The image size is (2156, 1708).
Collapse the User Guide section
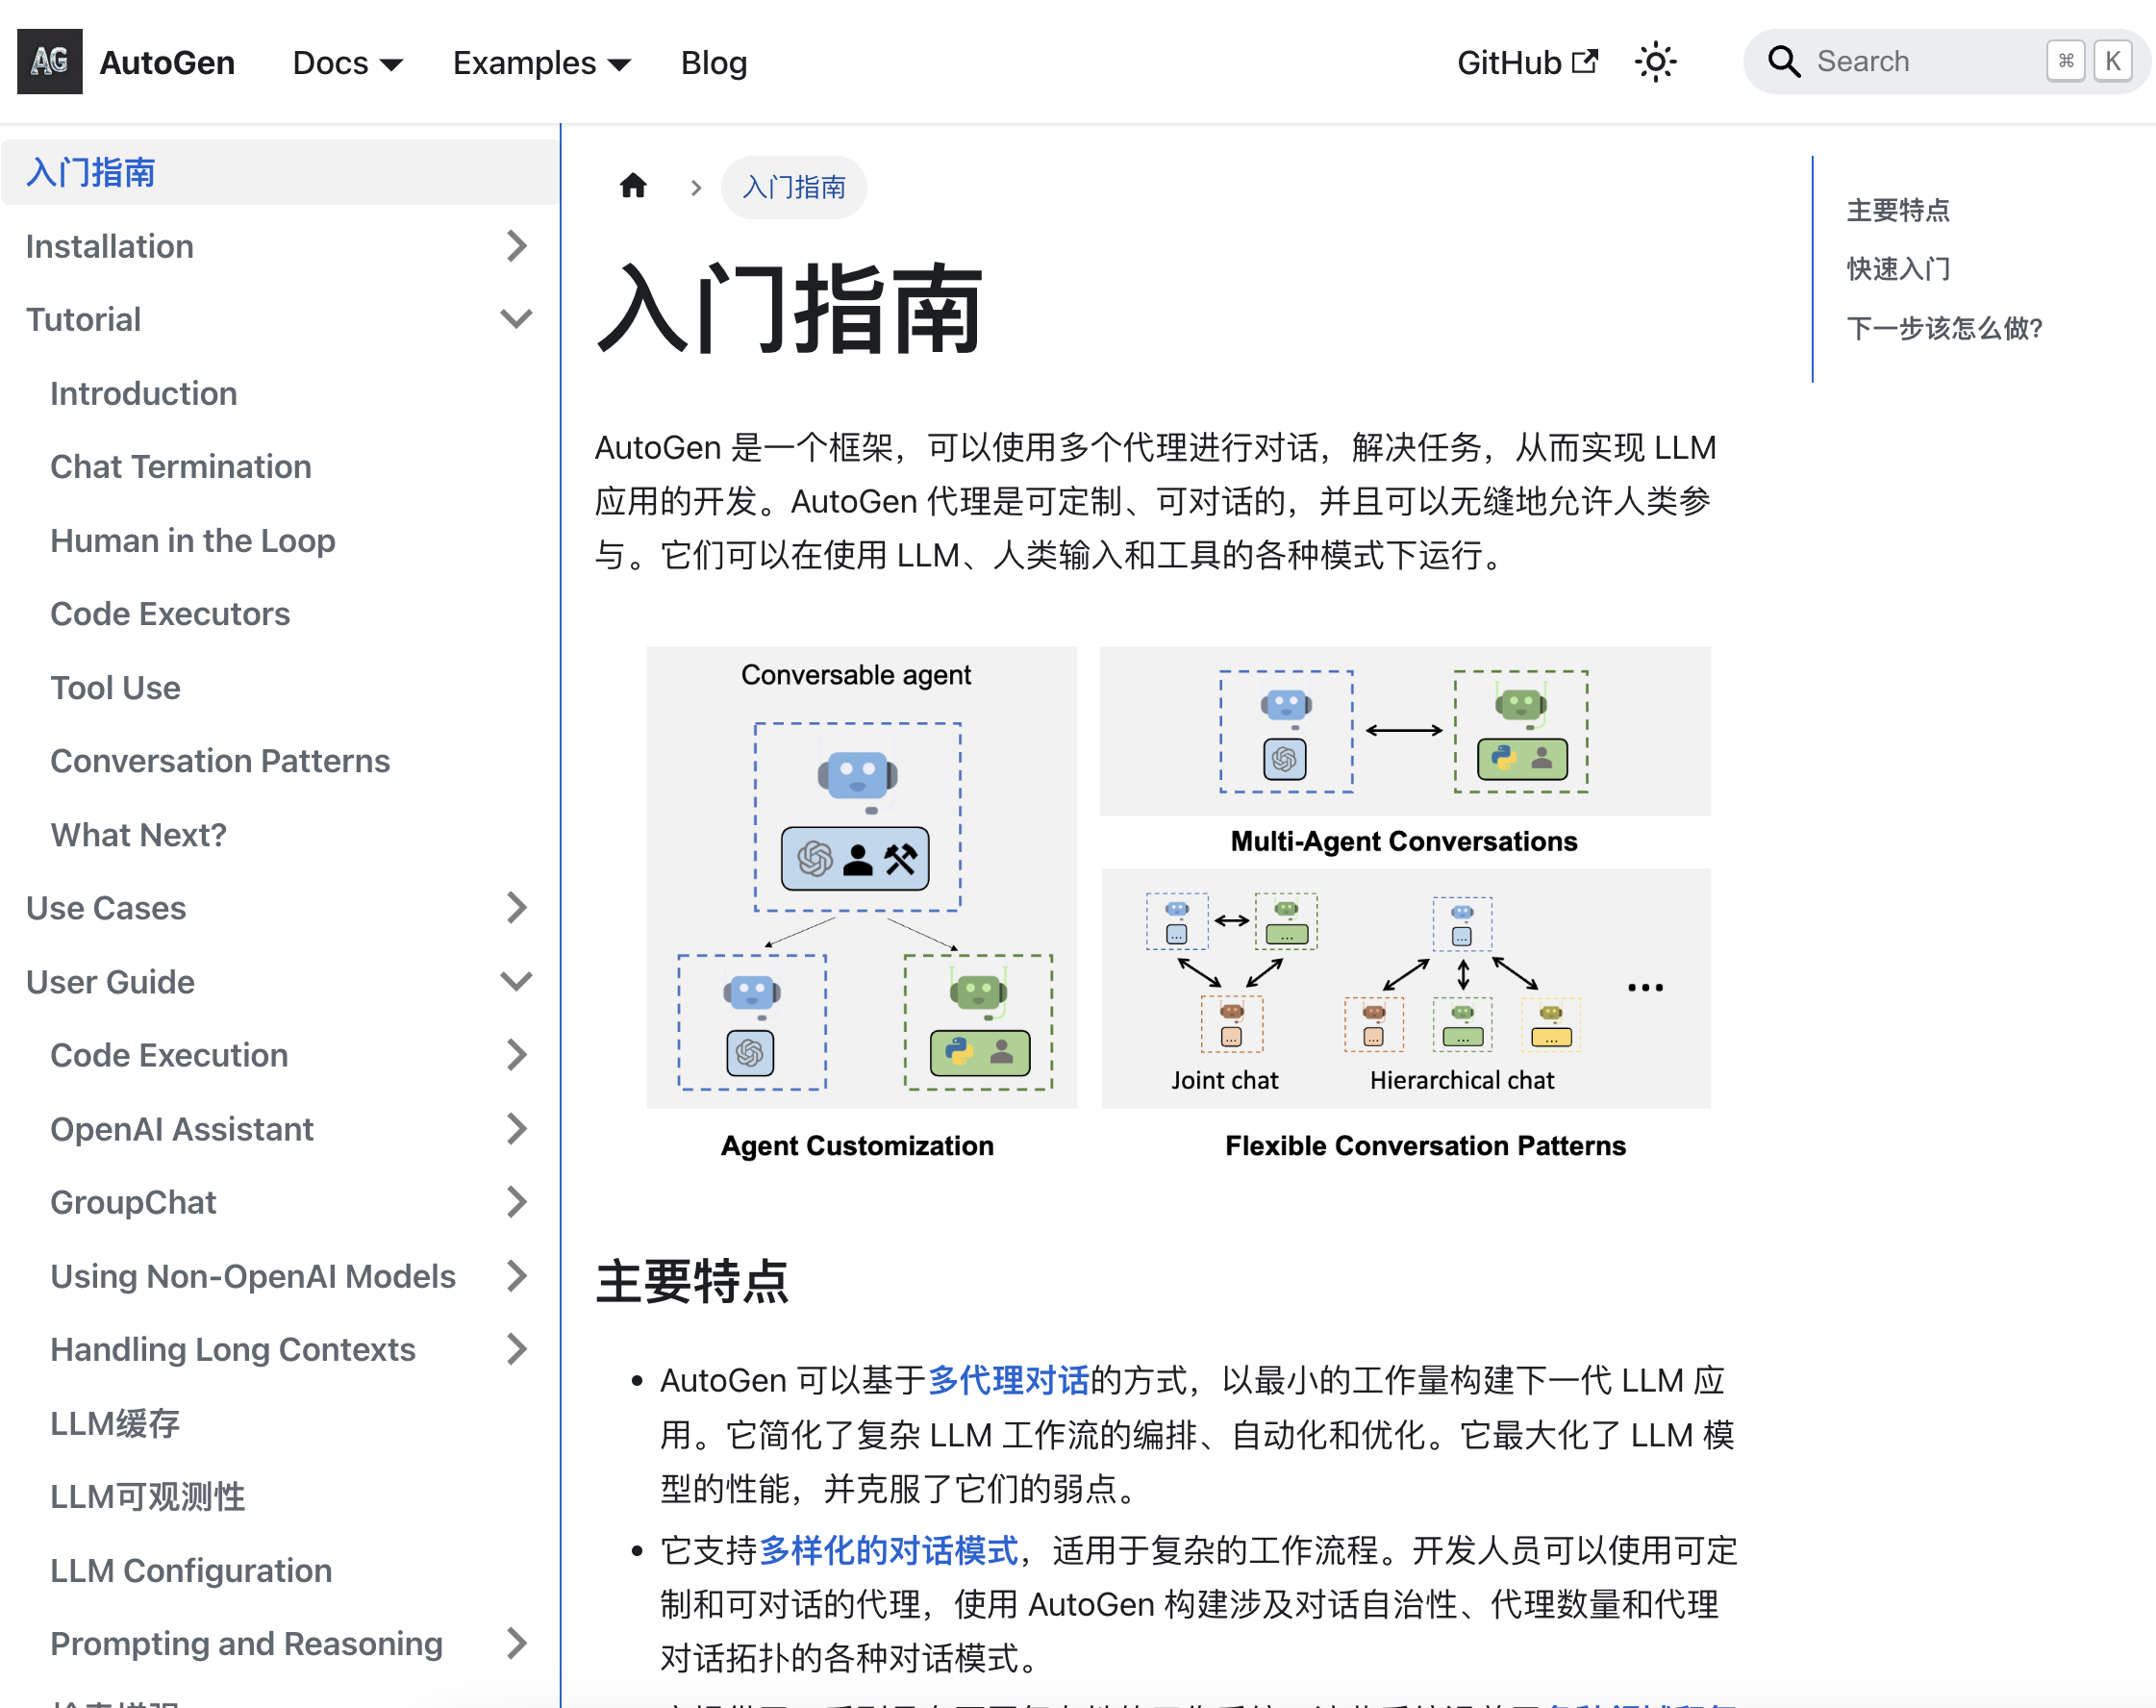pos(516,981)
